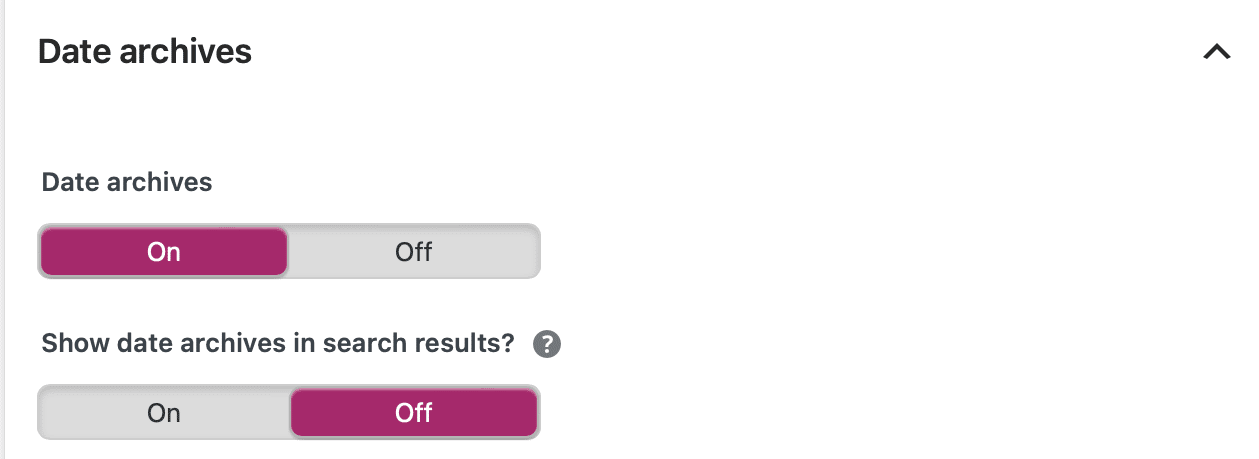Turn Date archives On
Screen dimensions: 1259x459
pos(164,251)
